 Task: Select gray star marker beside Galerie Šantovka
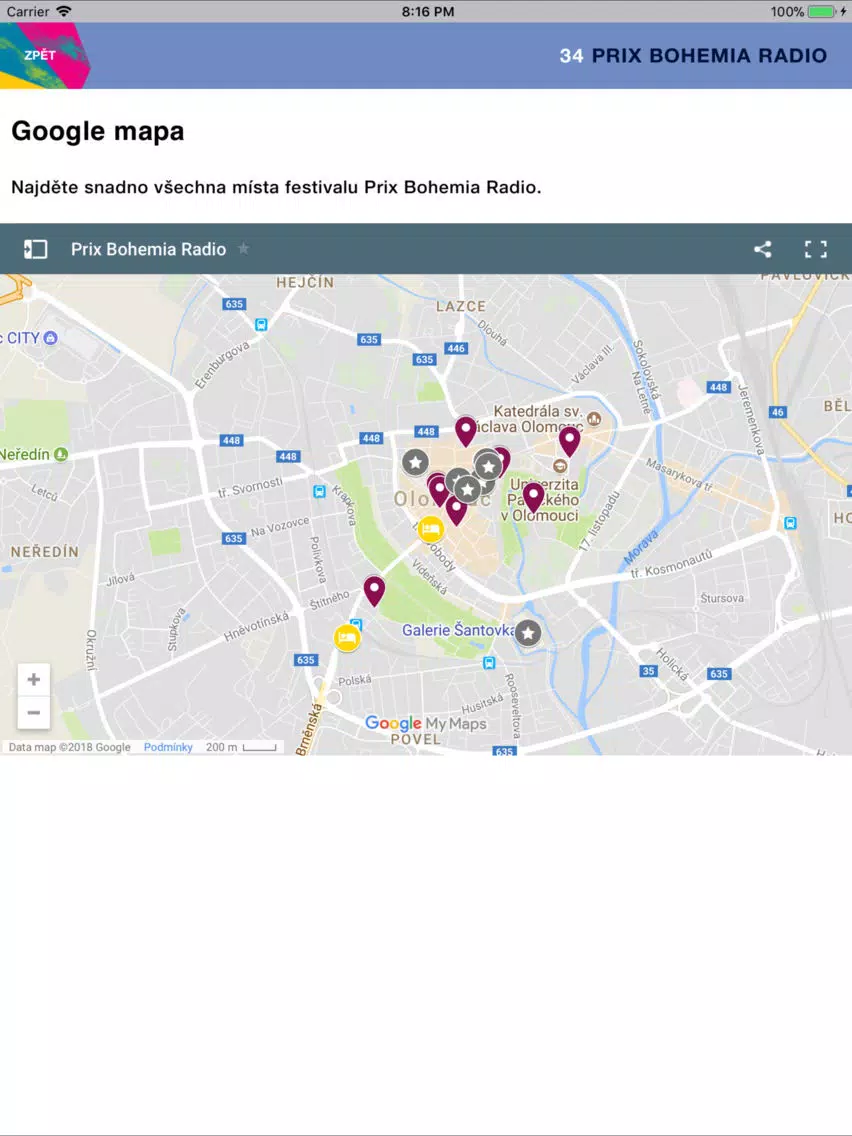pos(528,633)
